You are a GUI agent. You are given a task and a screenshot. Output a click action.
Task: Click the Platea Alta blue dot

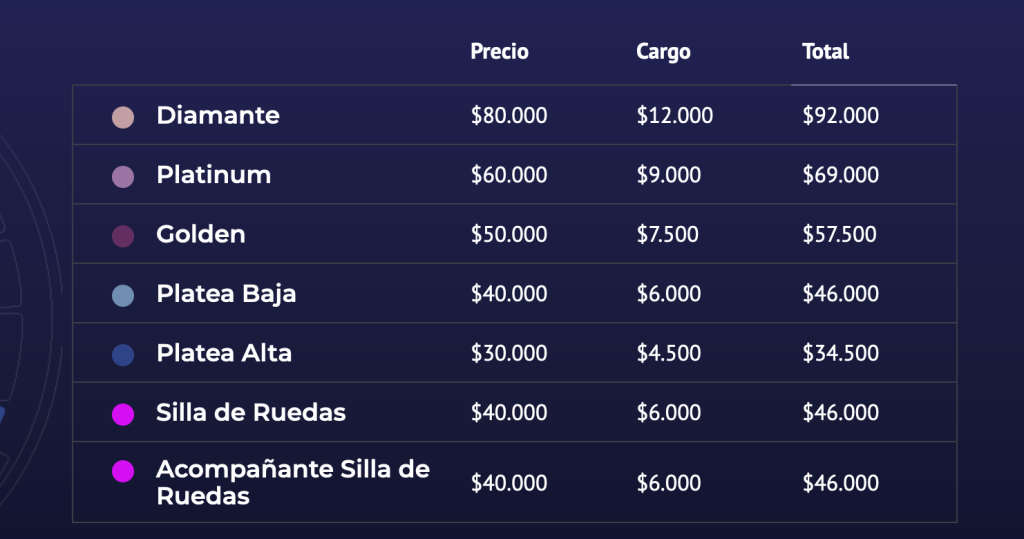tap(123, 355)
